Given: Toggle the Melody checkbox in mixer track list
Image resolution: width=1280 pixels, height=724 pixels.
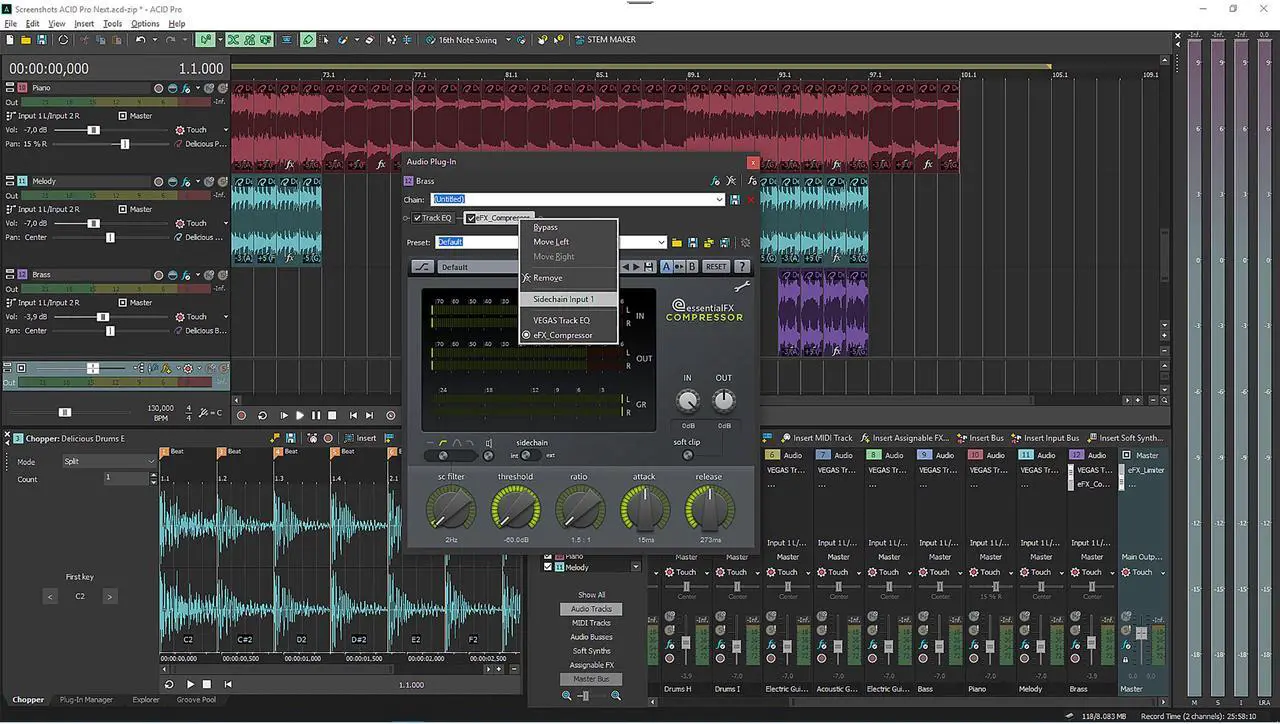Looking at the screenshot, I should click(x=547, y=567).
